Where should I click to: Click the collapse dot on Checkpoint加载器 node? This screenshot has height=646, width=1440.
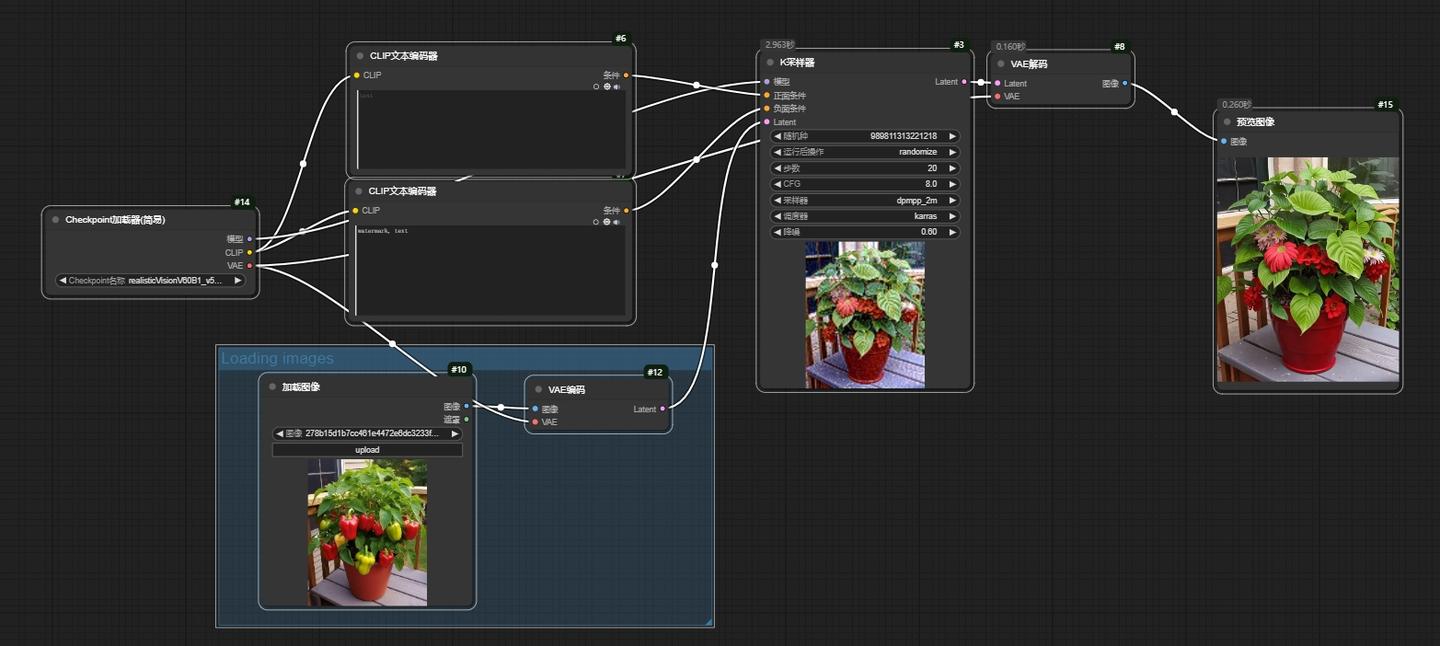[55, 220]
